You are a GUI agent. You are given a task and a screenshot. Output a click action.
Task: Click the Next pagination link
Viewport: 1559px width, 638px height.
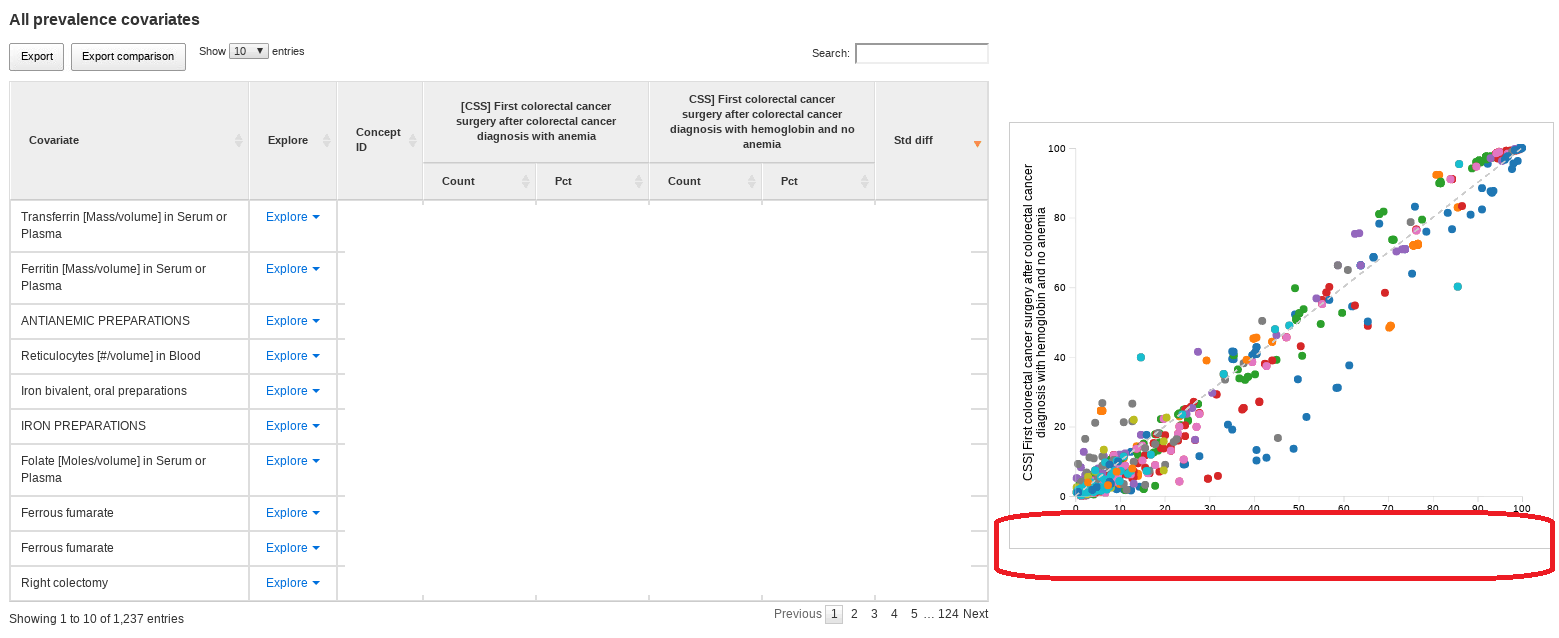975,613
